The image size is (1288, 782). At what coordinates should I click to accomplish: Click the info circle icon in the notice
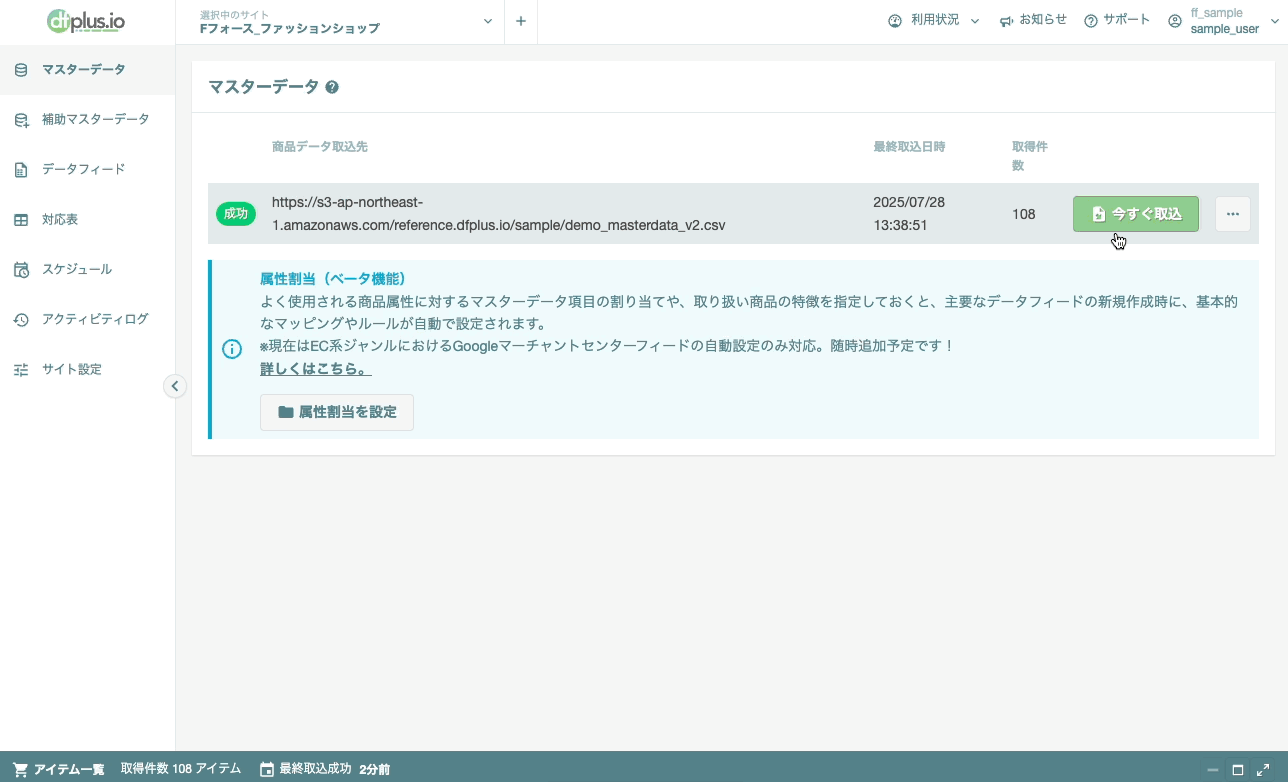(x=231, y=349)
